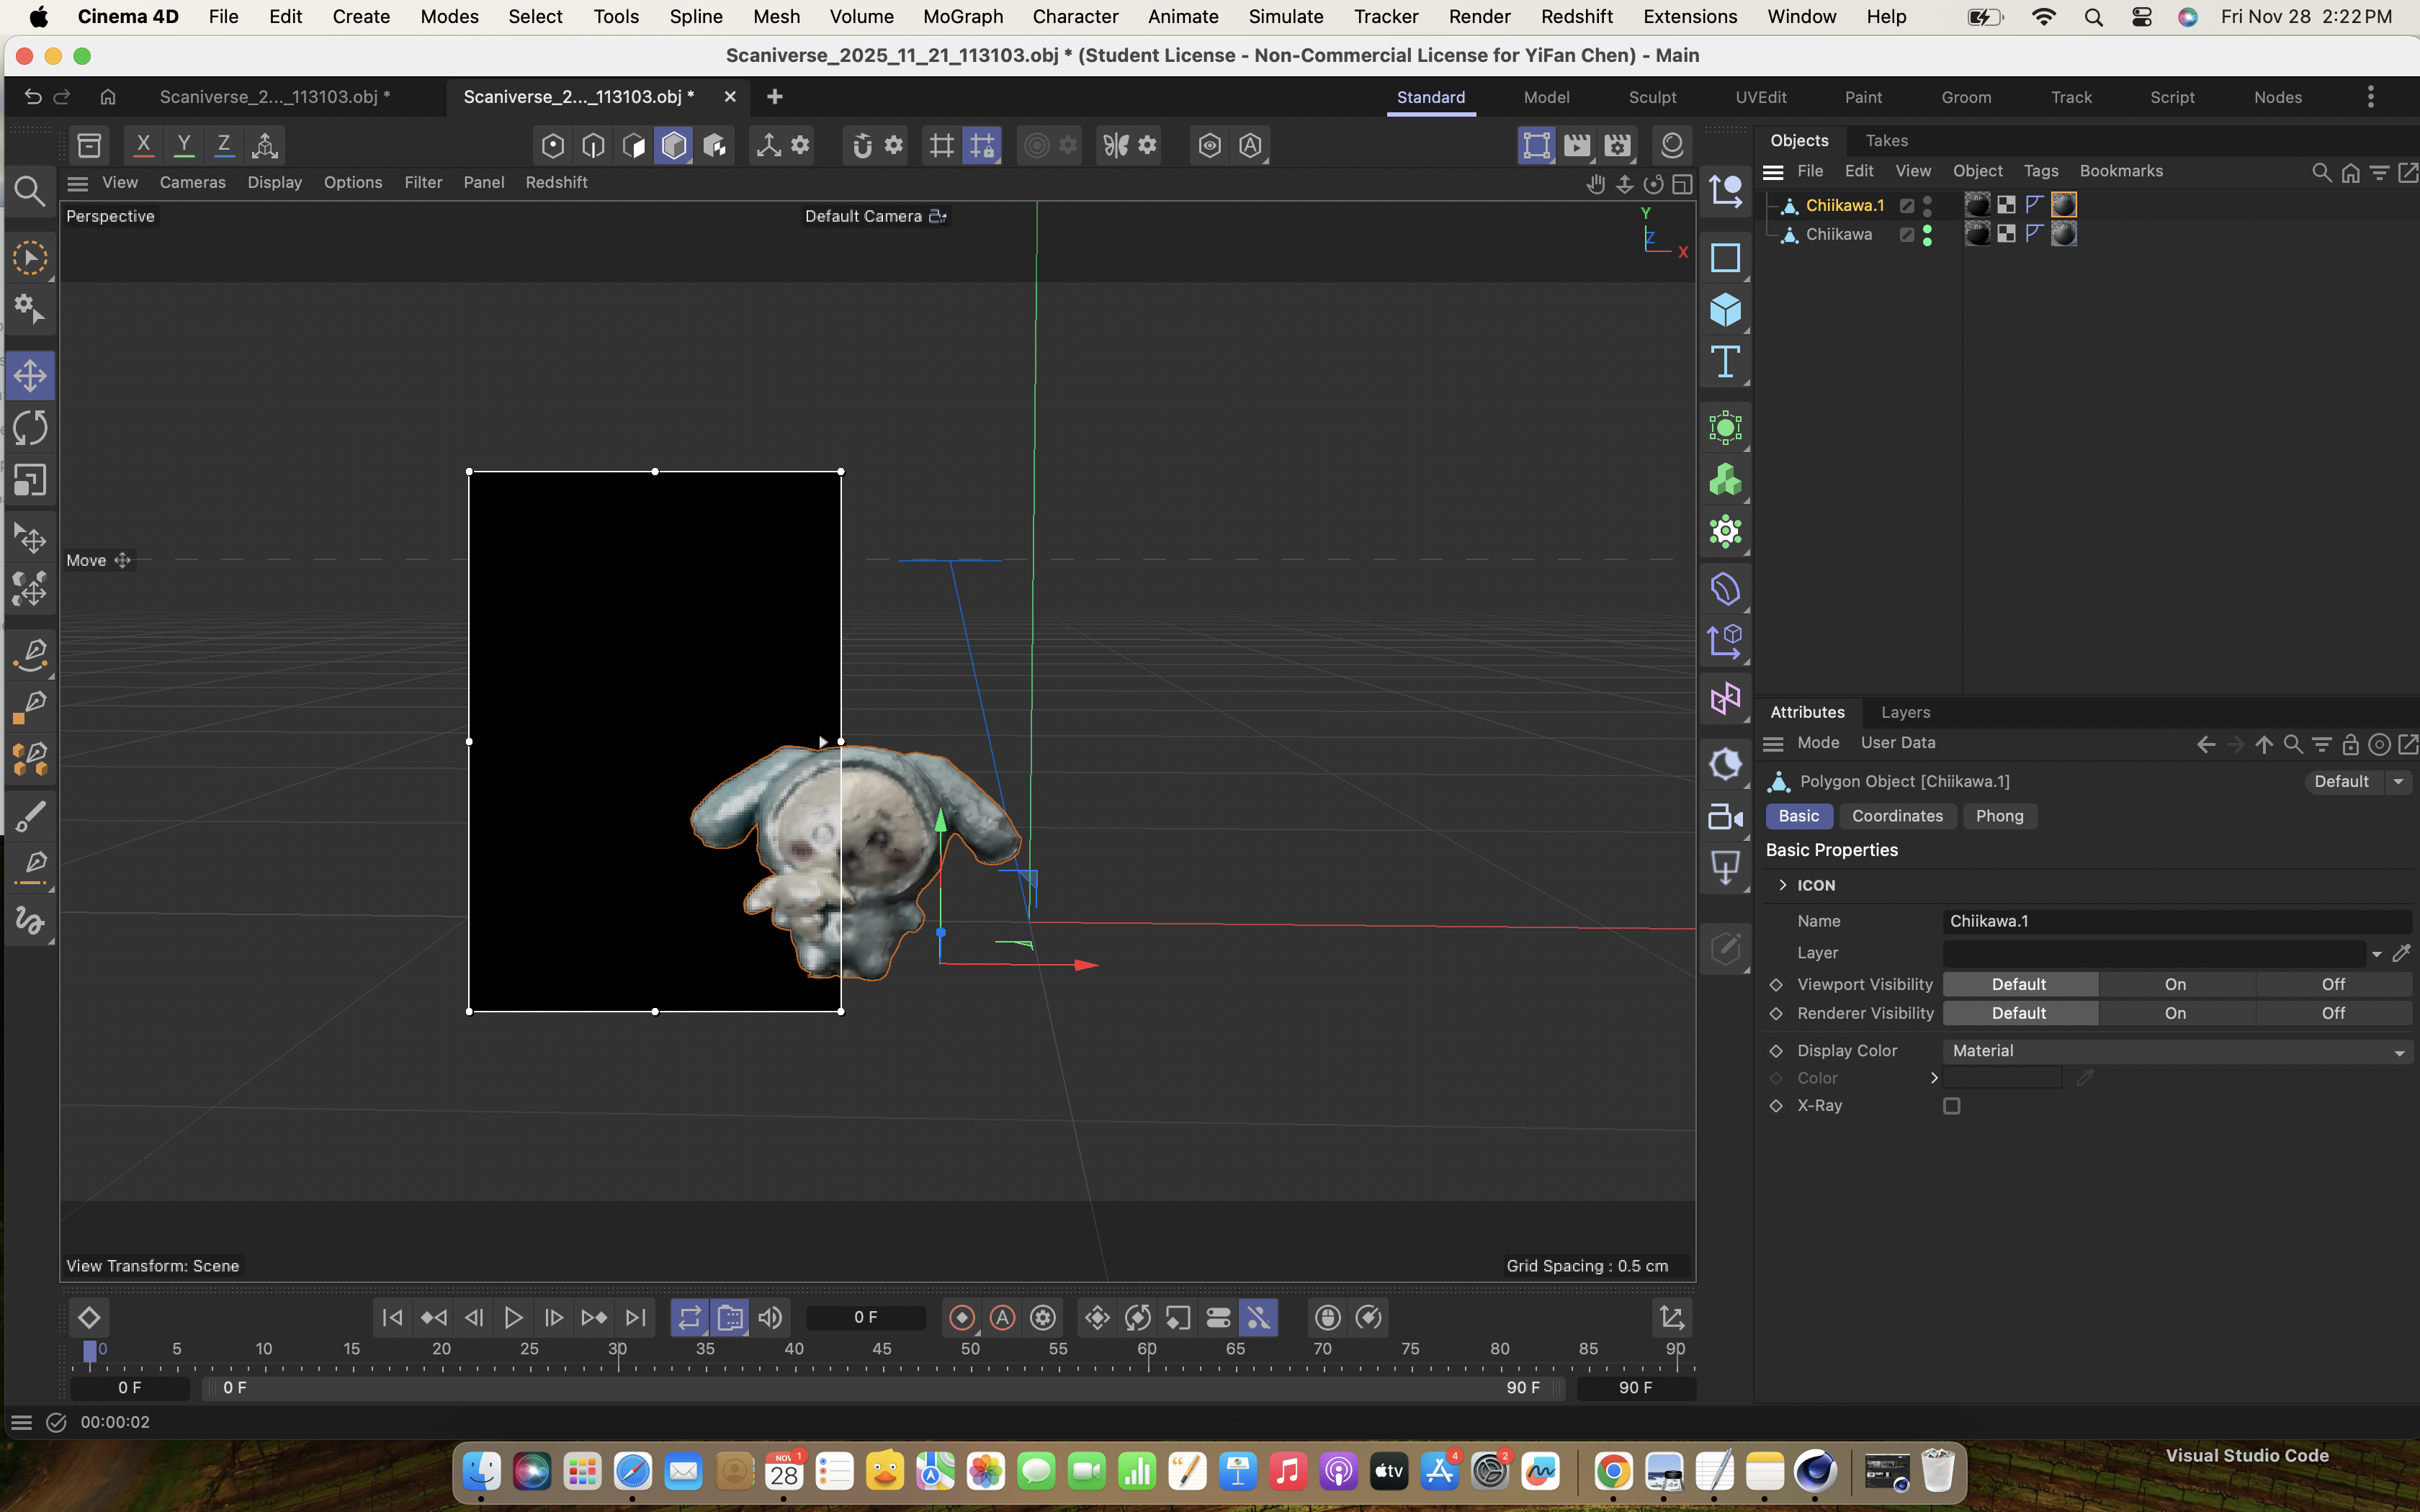Click the Text spline tool icon
This screenshot has width=2420, height=1512.
click(x=1725, y=362)
